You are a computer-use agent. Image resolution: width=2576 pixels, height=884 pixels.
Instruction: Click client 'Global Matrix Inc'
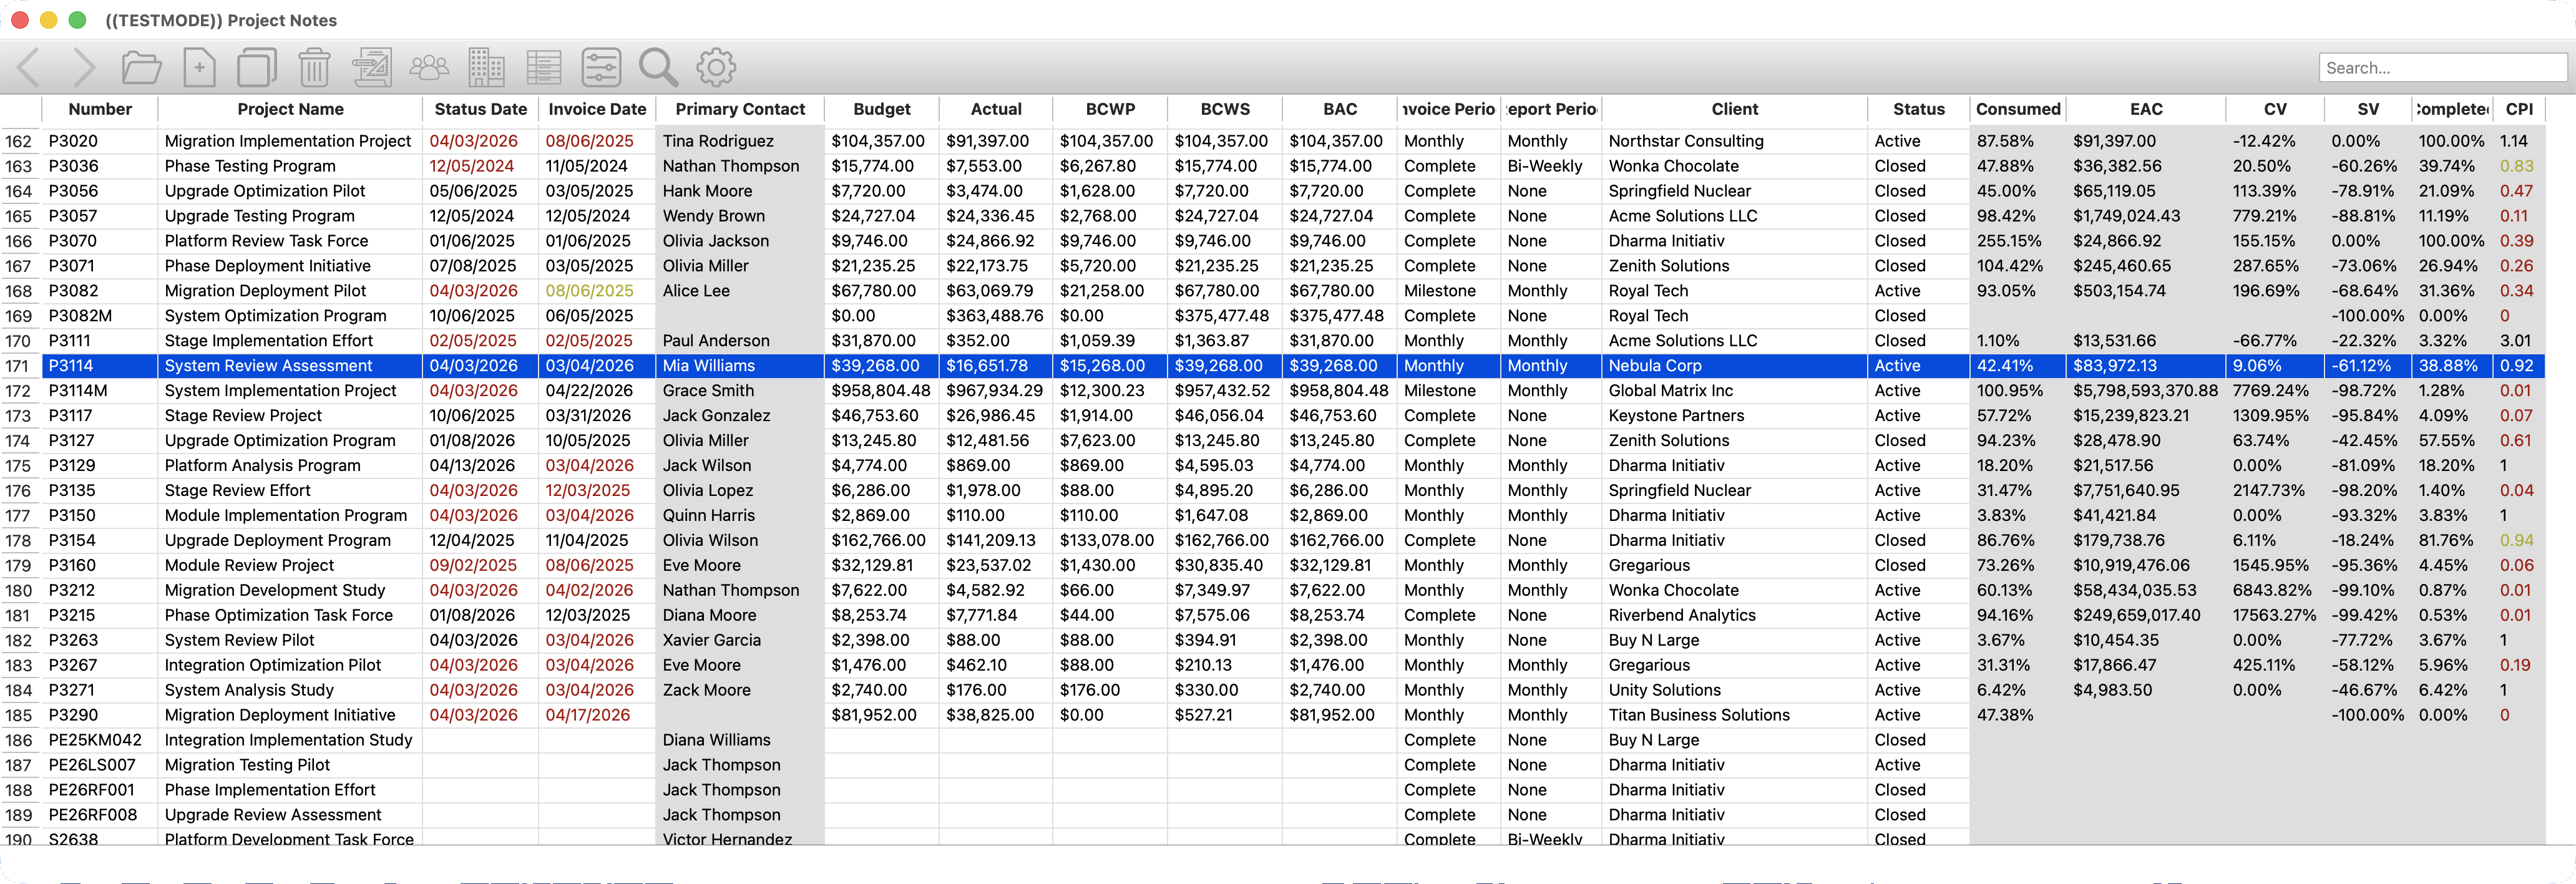[1671, 391]
